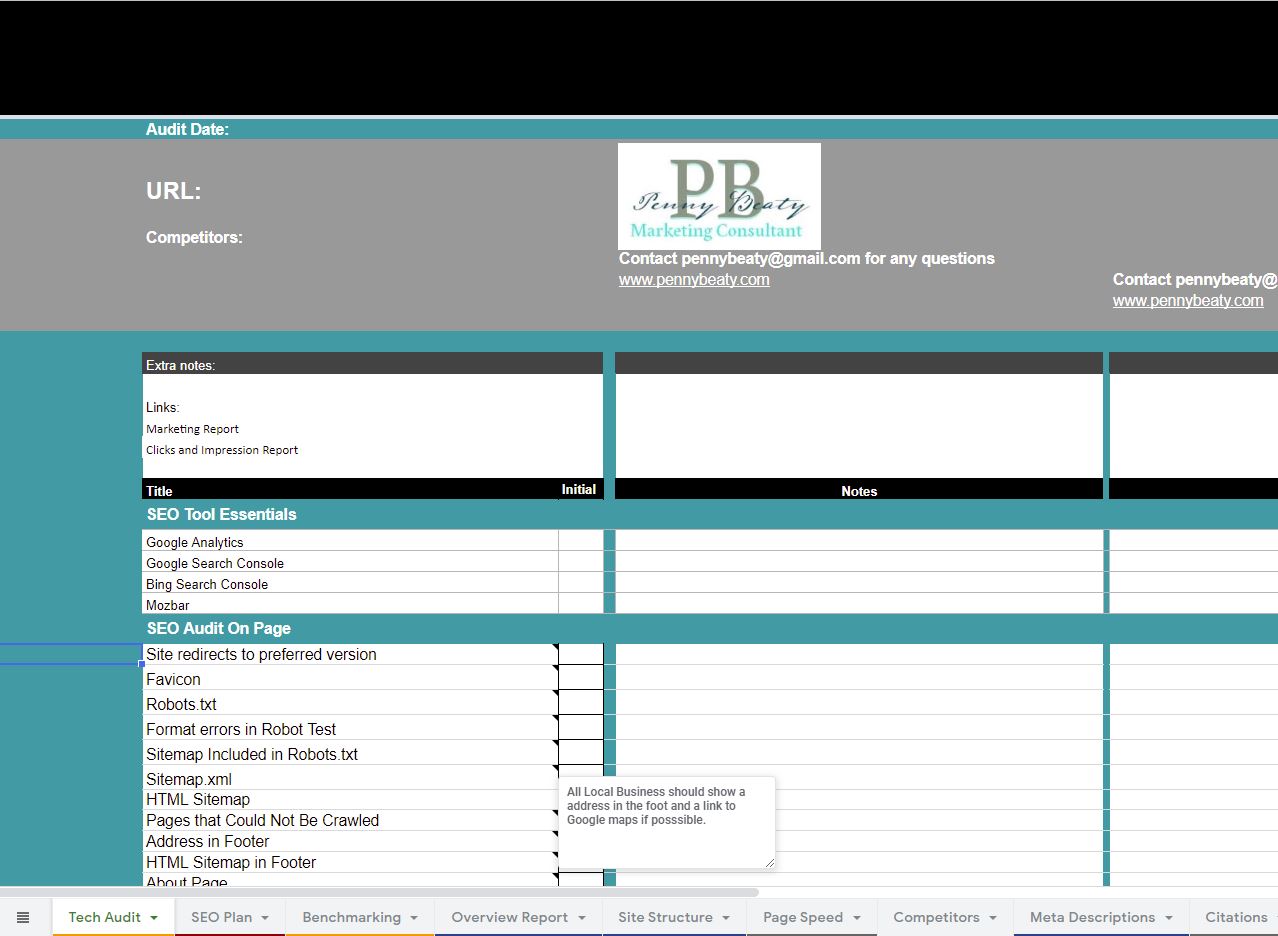Click the Penny Beaty logo image
The image size is (1278, 936).
pos(719,196)
